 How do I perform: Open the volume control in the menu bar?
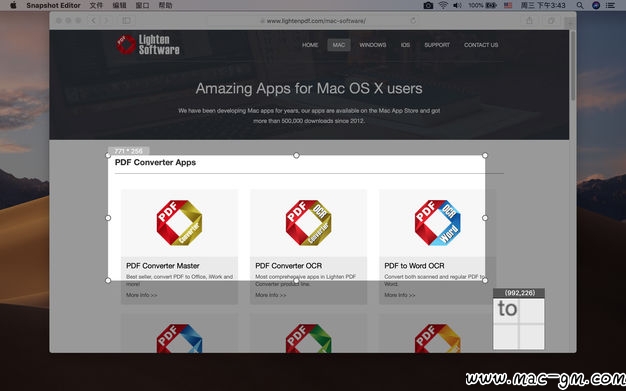click(458, 5)
